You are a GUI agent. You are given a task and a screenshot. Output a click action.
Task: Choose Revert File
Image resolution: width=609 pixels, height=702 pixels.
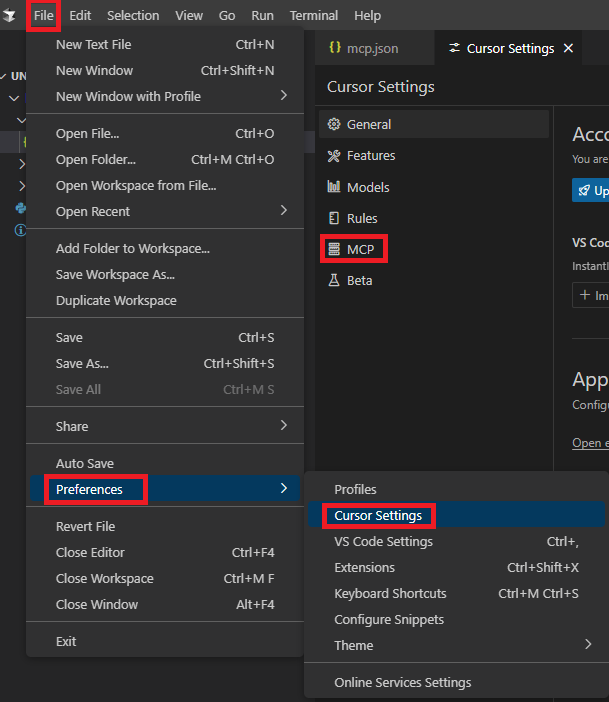point(165,526)
